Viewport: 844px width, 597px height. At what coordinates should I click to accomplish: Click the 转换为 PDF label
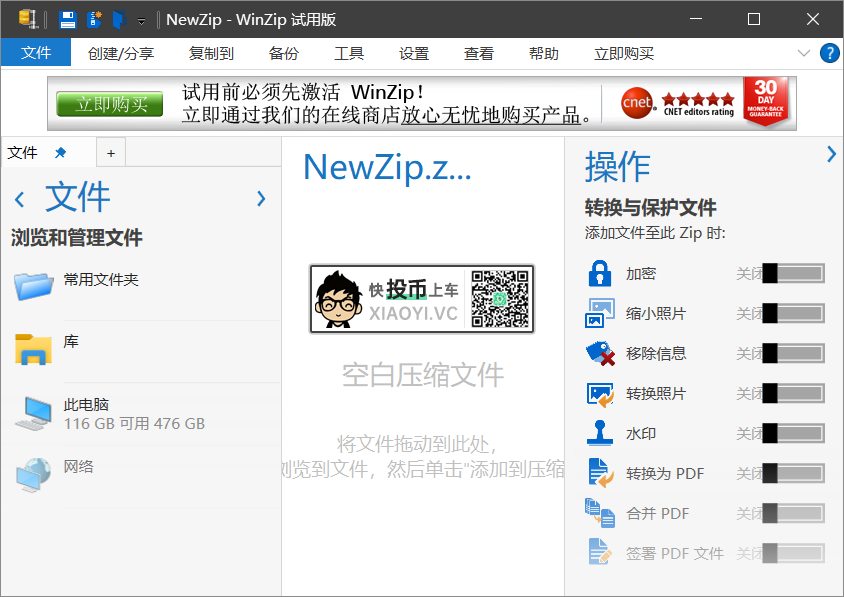[665, 474]
